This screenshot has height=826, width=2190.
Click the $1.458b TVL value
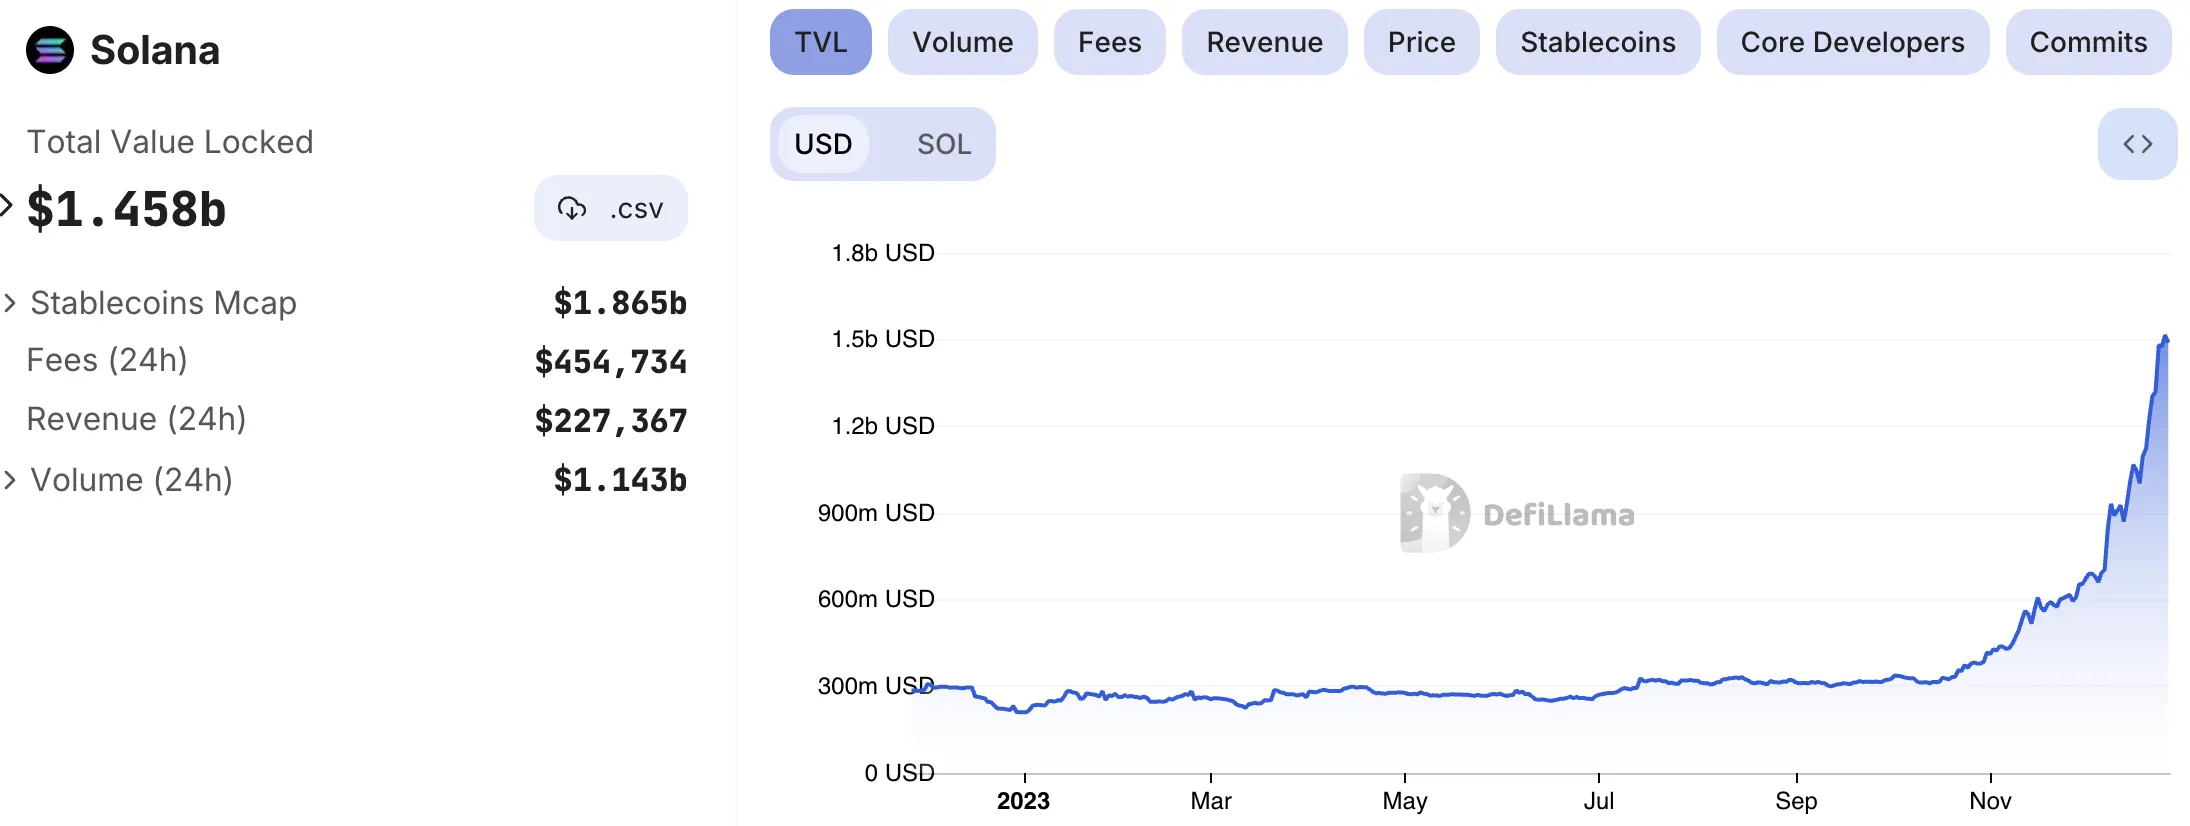coord(127,208)
